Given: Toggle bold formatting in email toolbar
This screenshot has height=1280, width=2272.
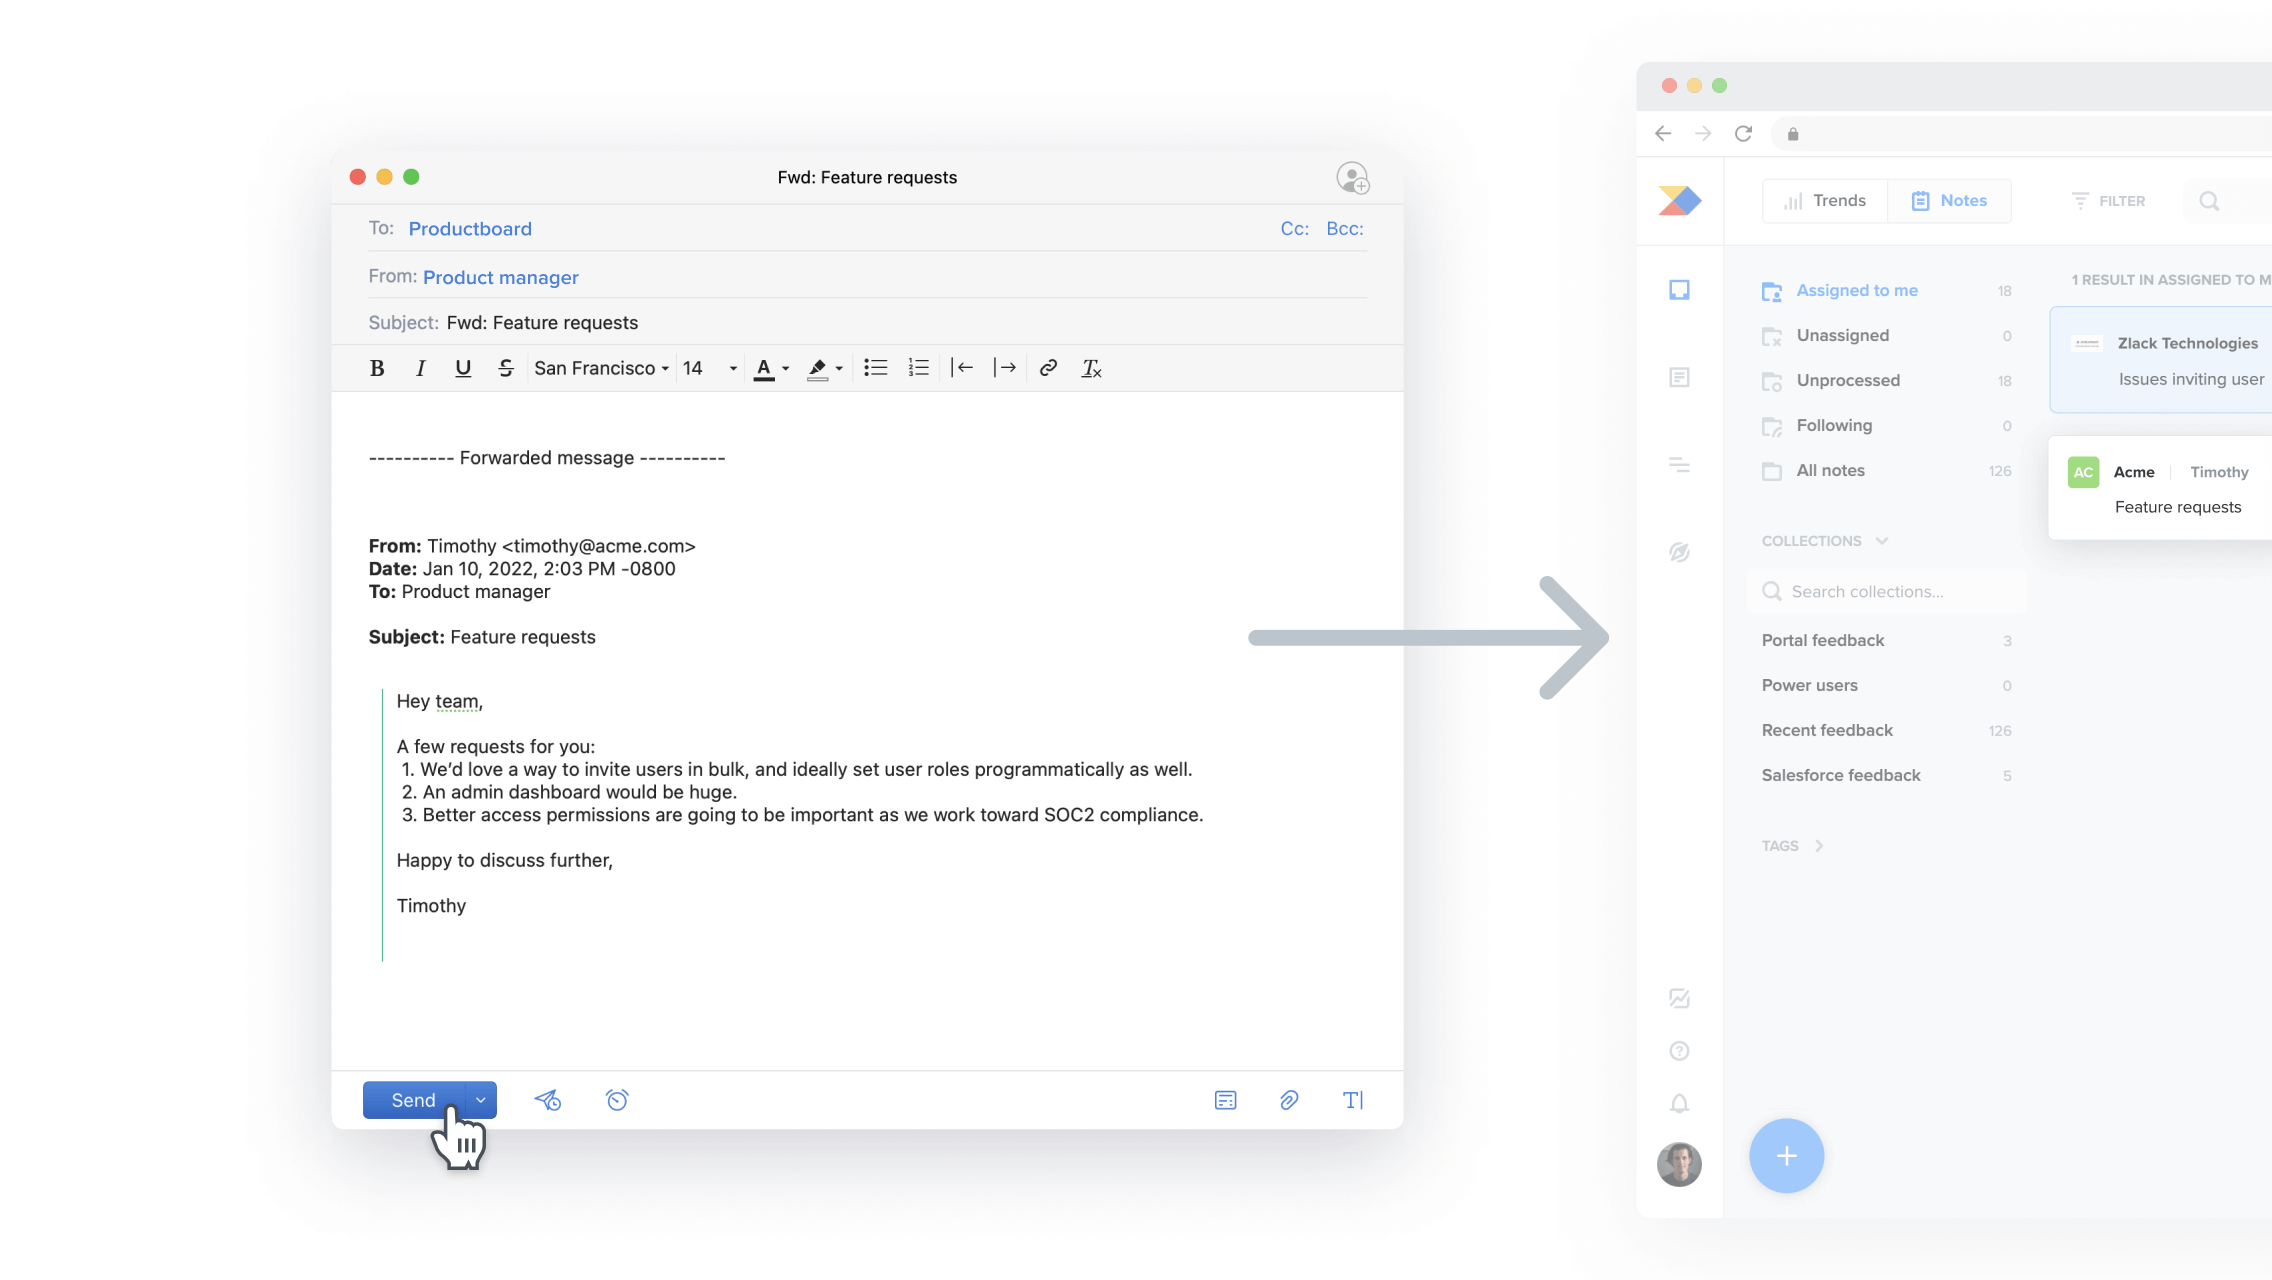Looking at the screenshot, I should click(x=377, y=368).
